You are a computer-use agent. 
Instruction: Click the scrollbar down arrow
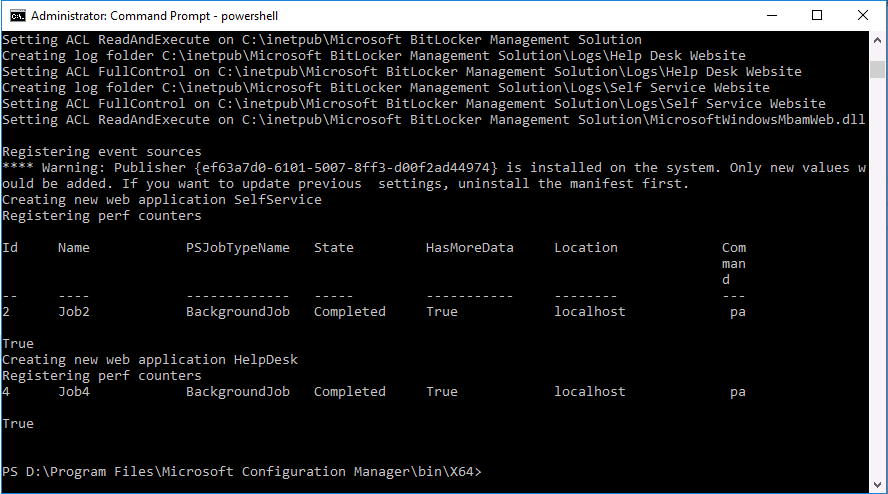point(877,485)
